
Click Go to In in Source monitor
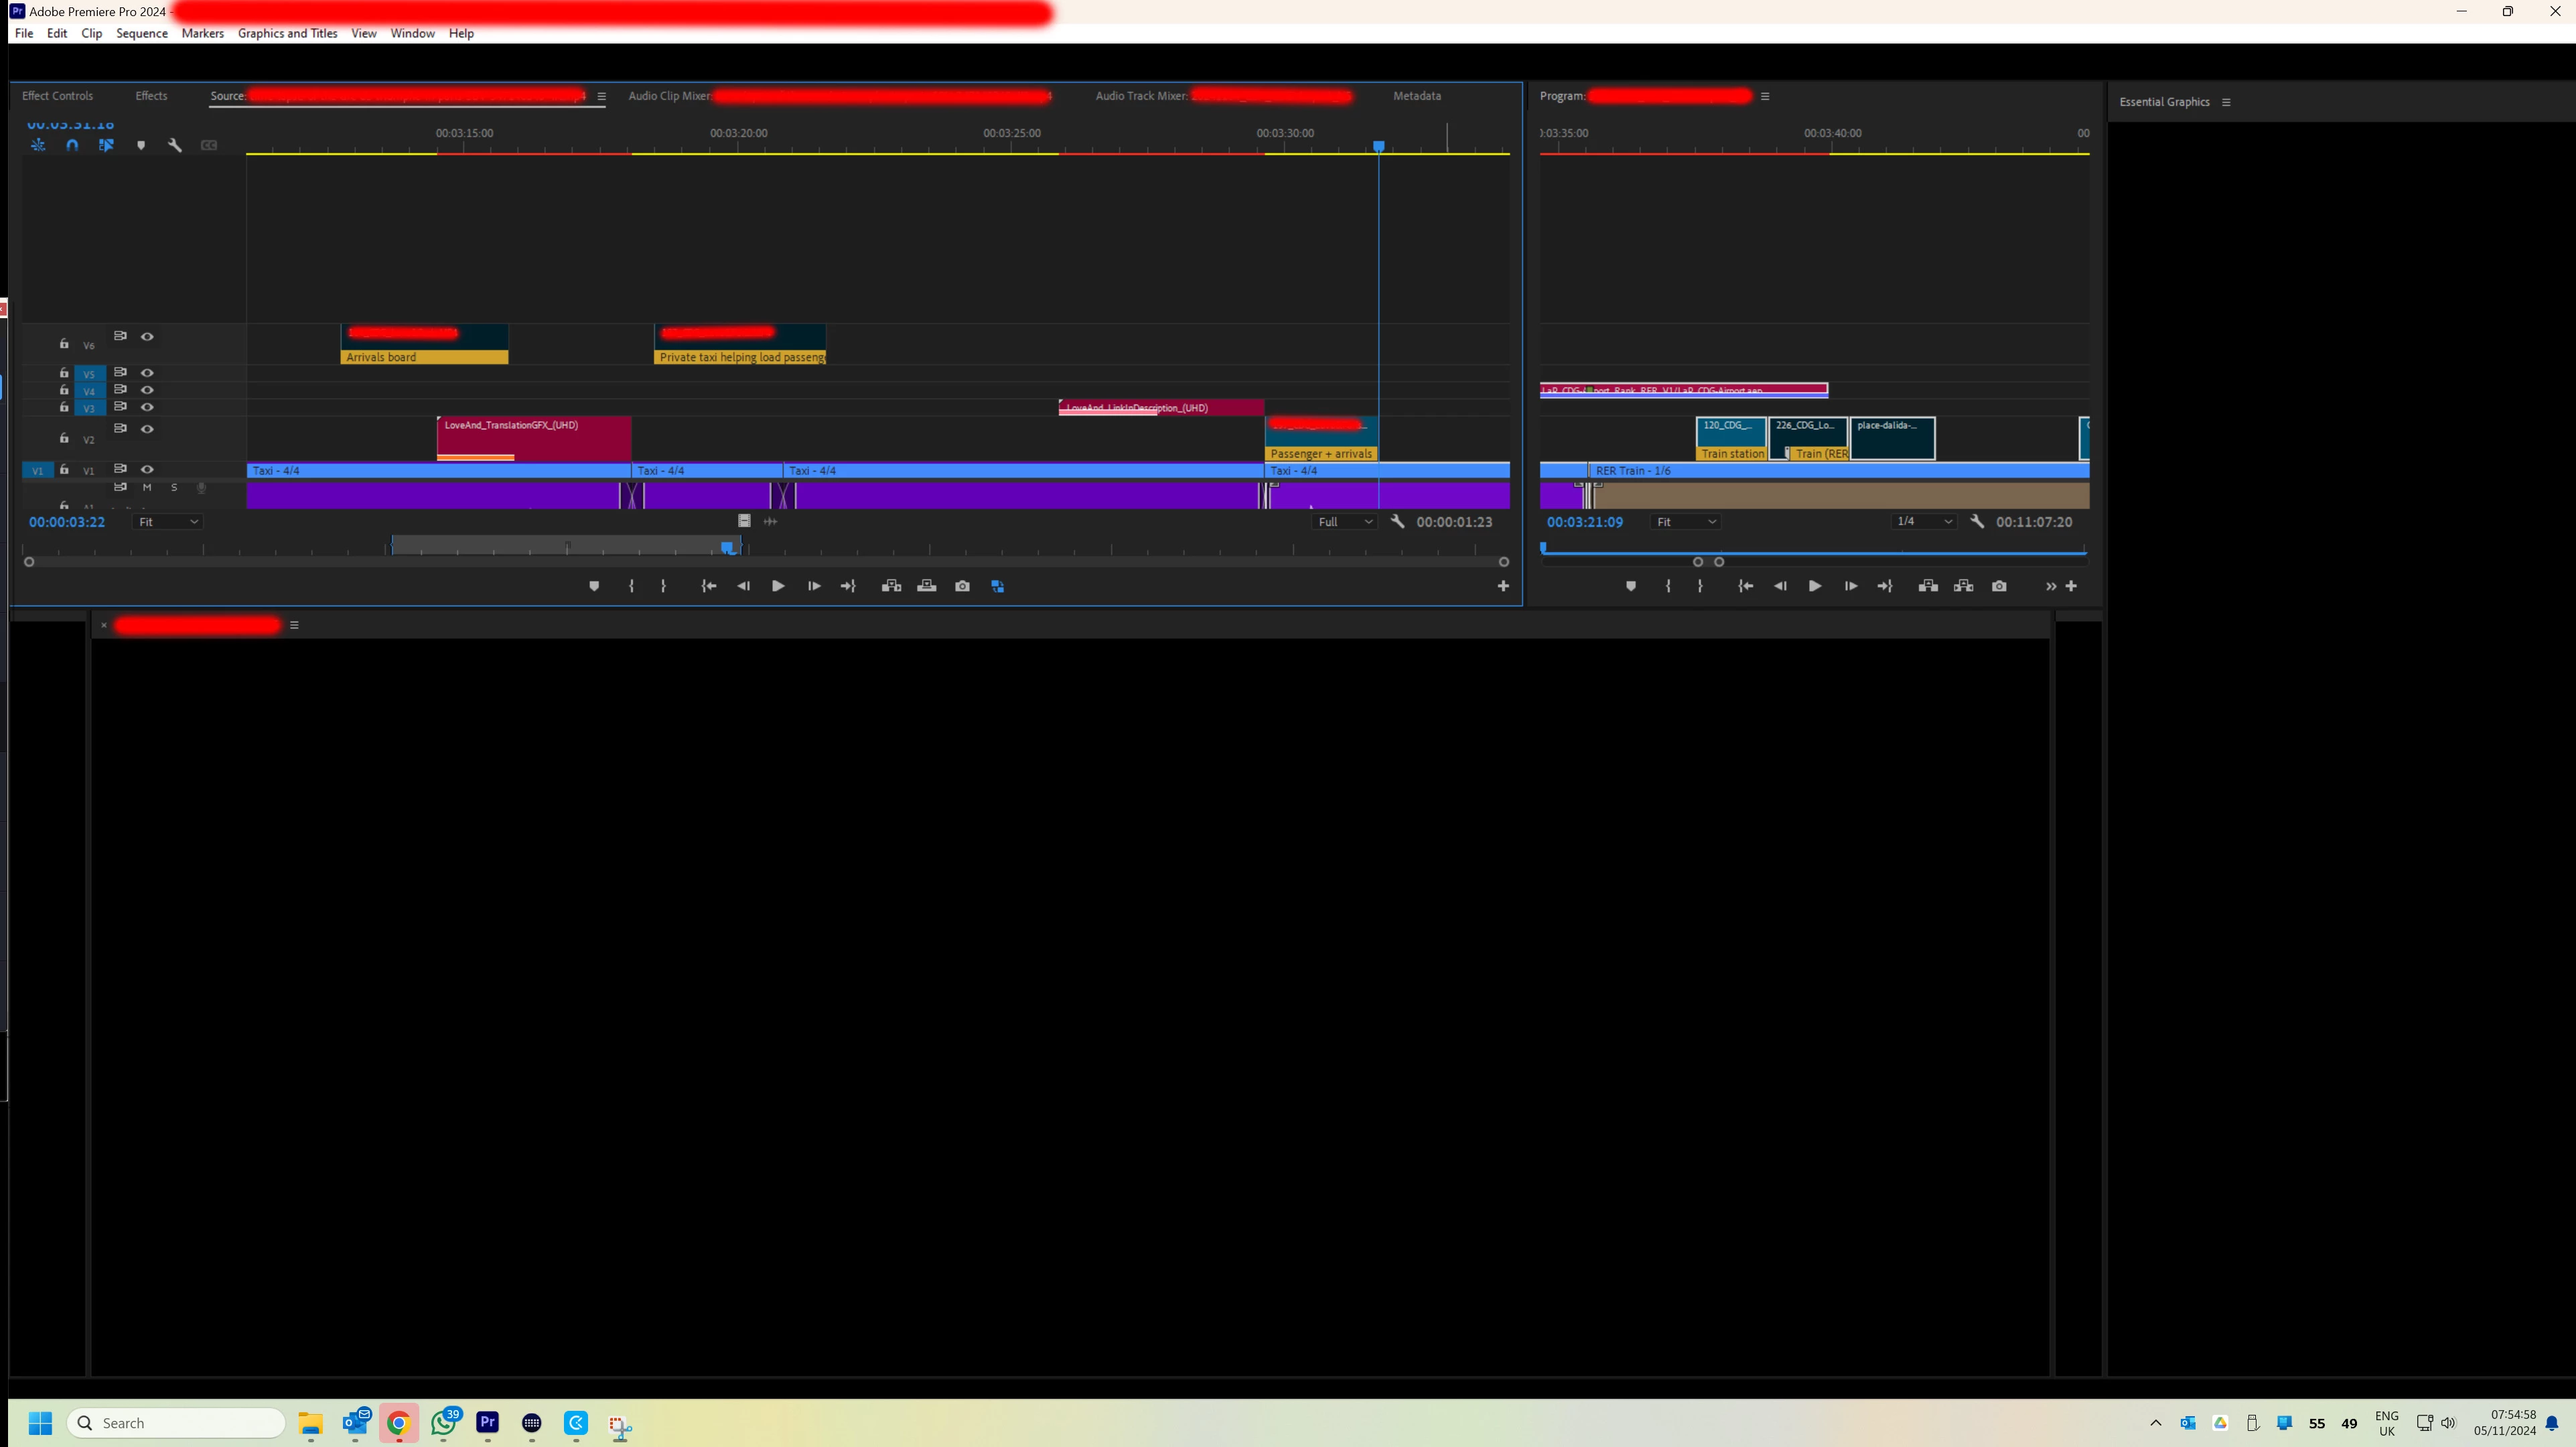click(x=709, y=586)
